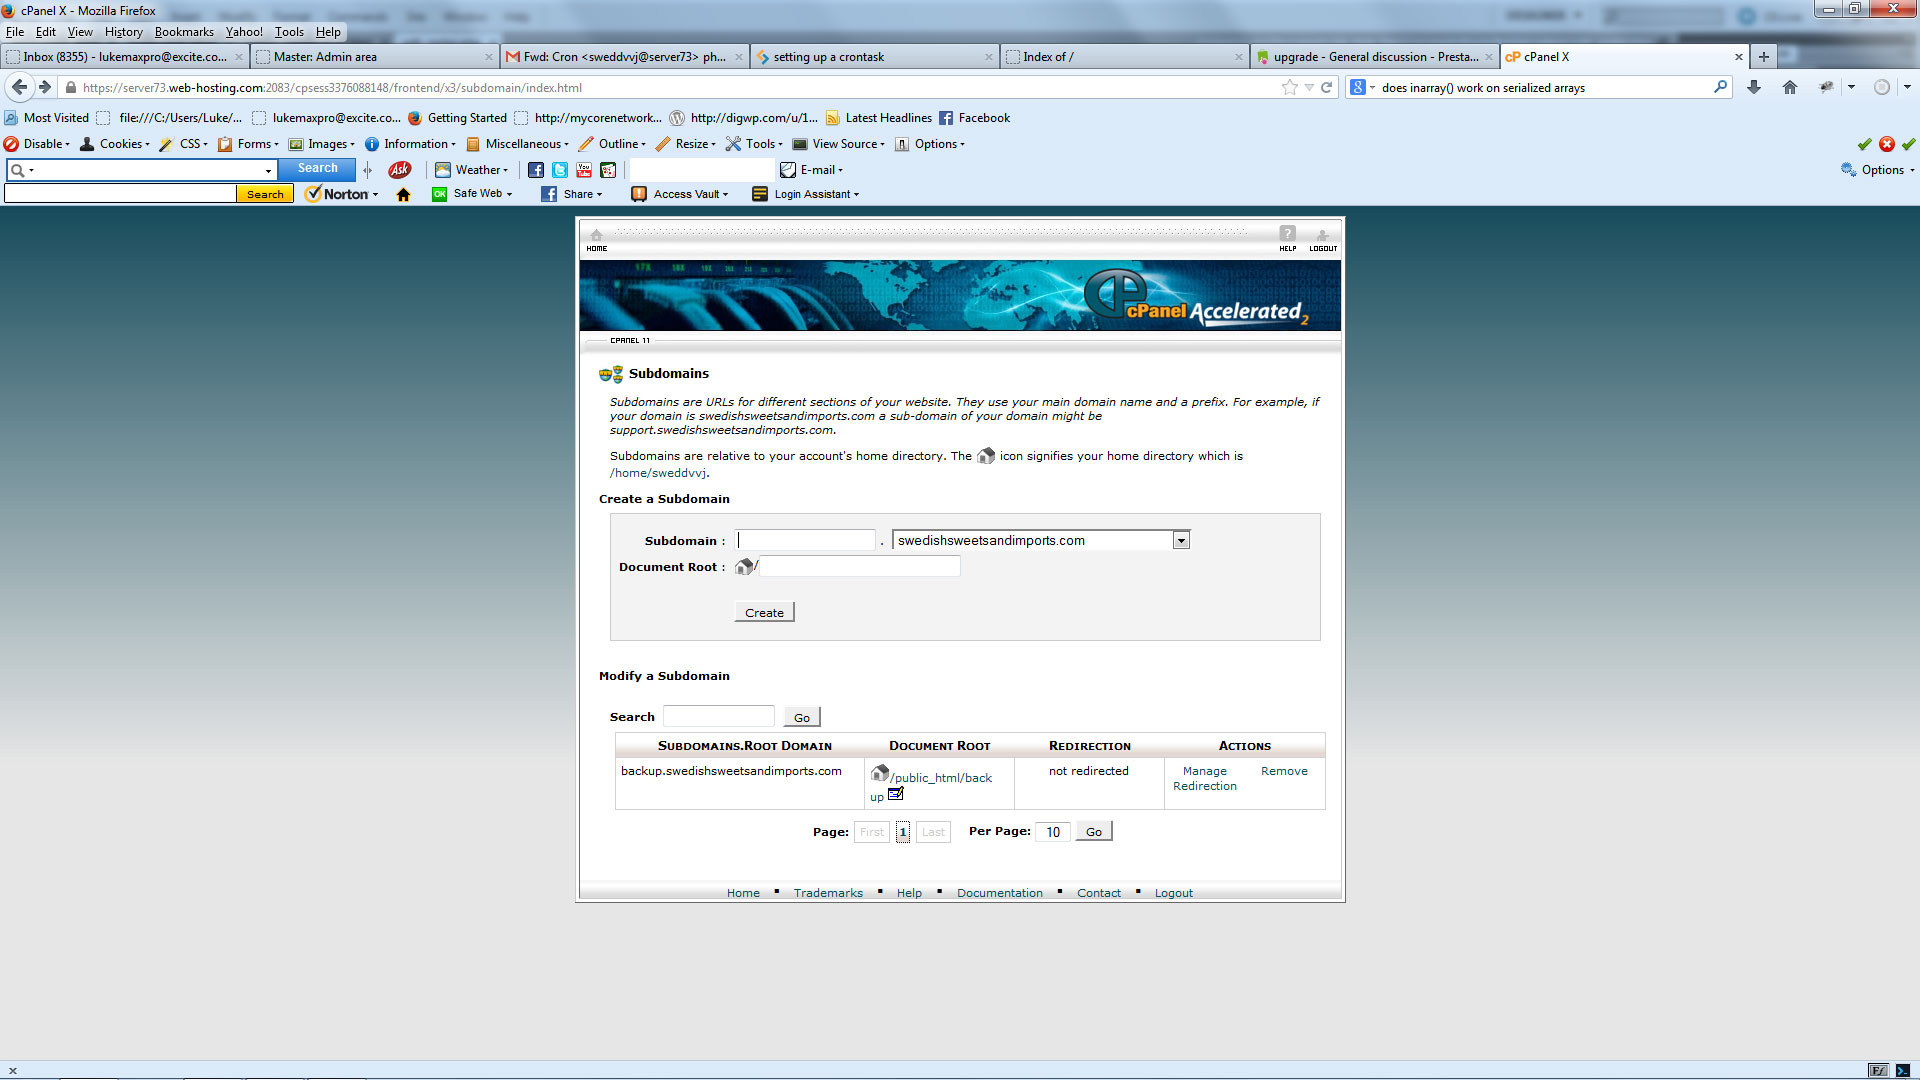Click the cPanel Logout icon
The height and width of the screenshot is (1080, 1920).
pos(1322,236)
